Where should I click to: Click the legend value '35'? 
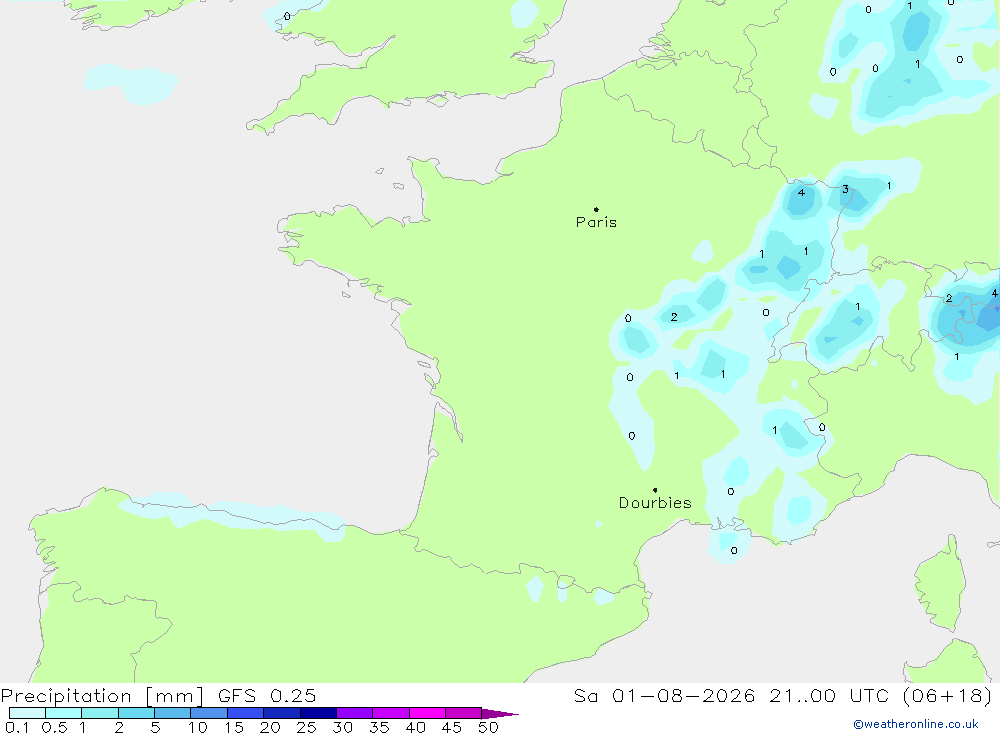tap(379, 727)
